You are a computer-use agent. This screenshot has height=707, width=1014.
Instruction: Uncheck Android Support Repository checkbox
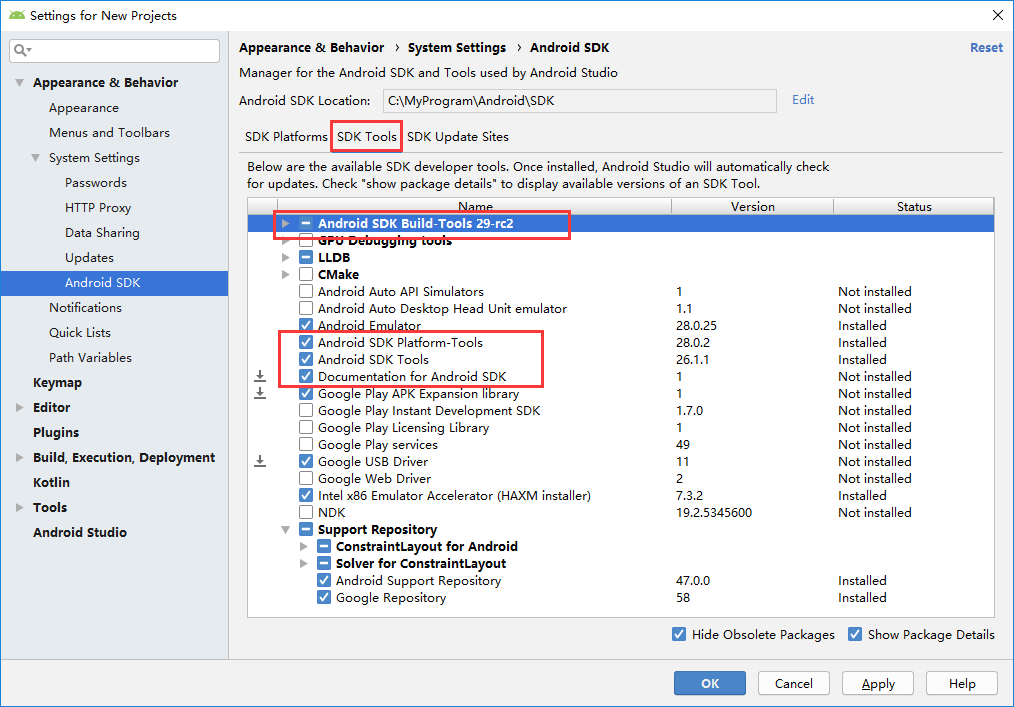324,580
